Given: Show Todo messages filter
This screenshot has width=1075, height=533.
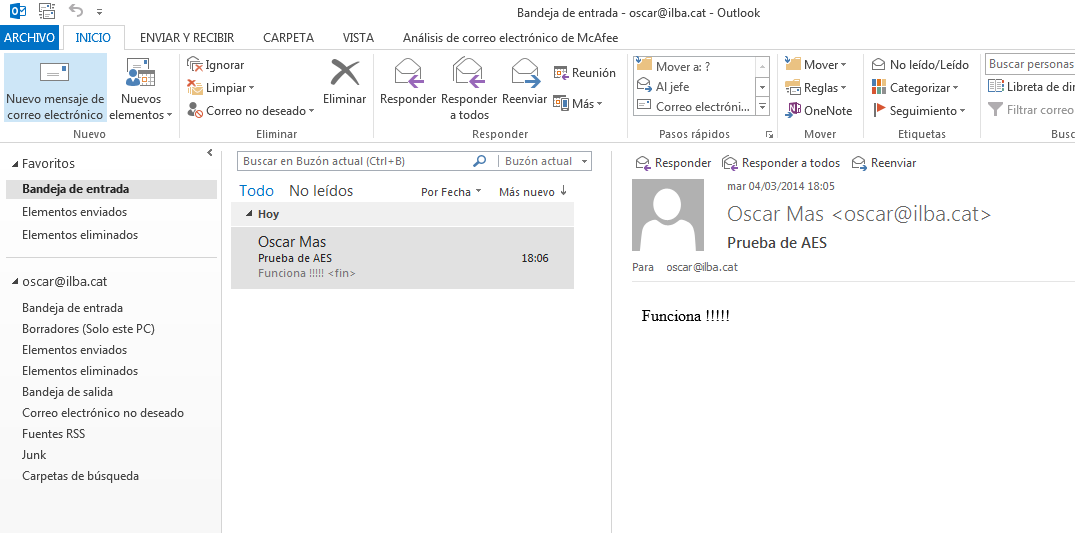Looking at the screenshot, I should click(256, 191).
